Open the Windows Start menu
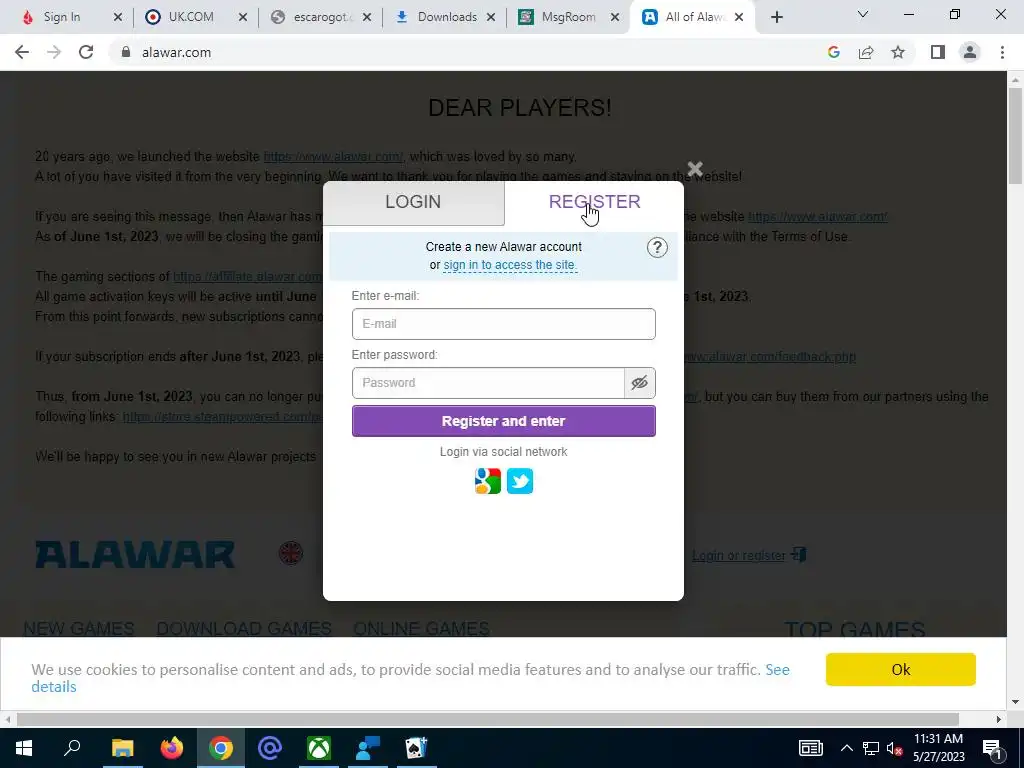The height and width of the screenshot is (768, 1024). pos(24,748)
